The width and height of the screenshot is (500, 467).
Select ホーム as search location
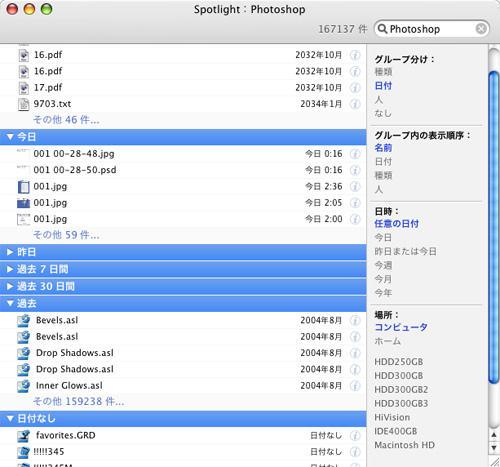tap(388, 341)
